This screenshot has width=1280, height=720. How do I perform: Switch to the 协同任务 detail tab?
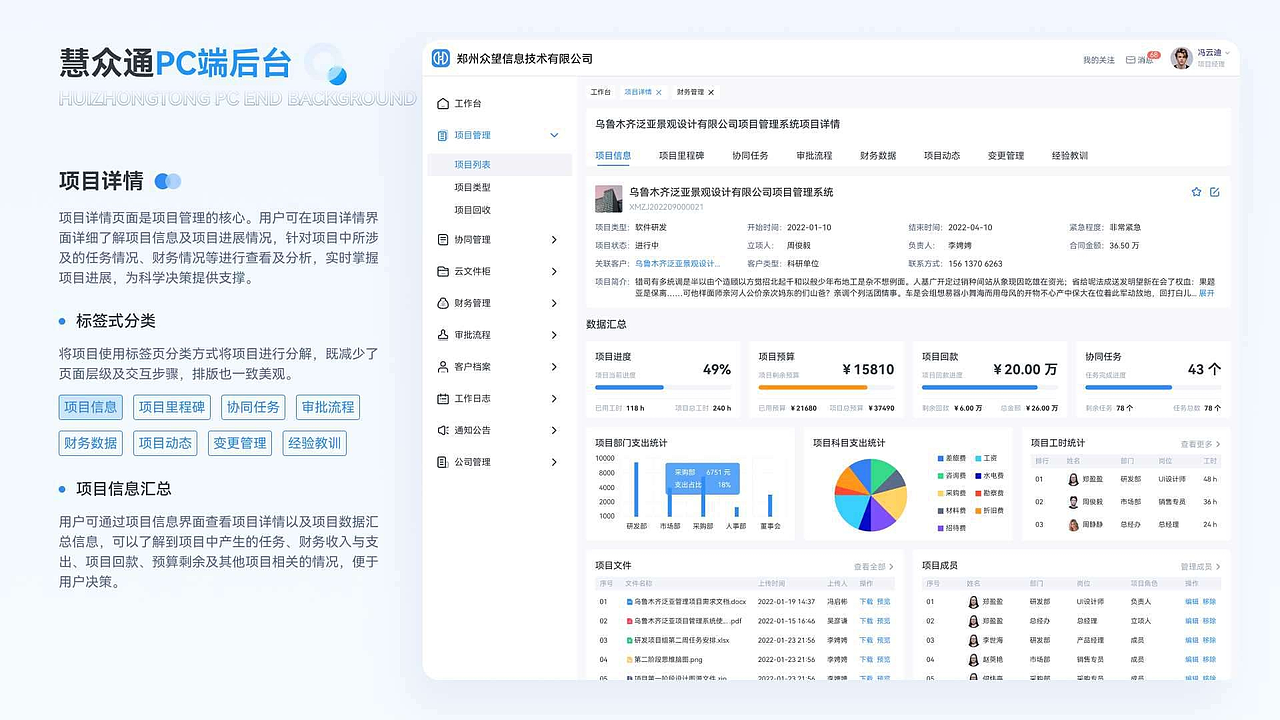(750, 156)
